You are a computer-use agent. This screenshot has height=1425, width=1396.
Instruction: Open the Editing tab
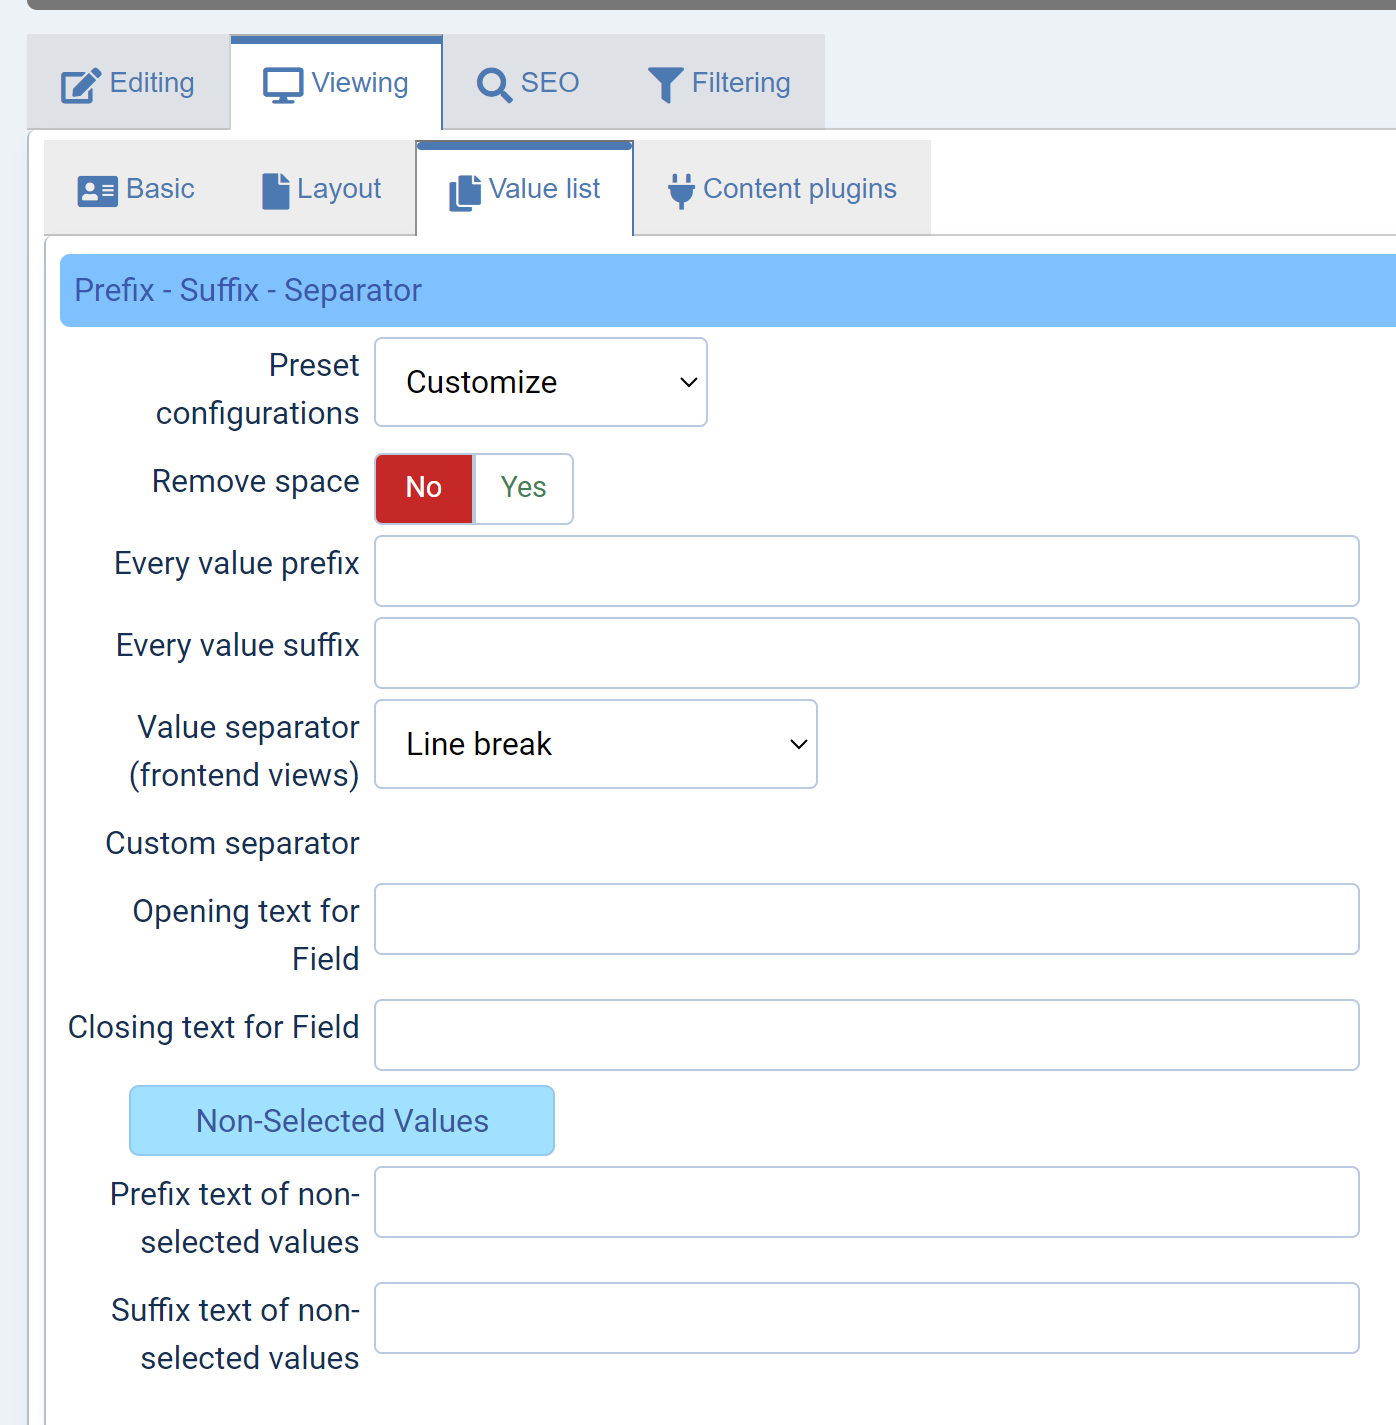tap(128, 83)
